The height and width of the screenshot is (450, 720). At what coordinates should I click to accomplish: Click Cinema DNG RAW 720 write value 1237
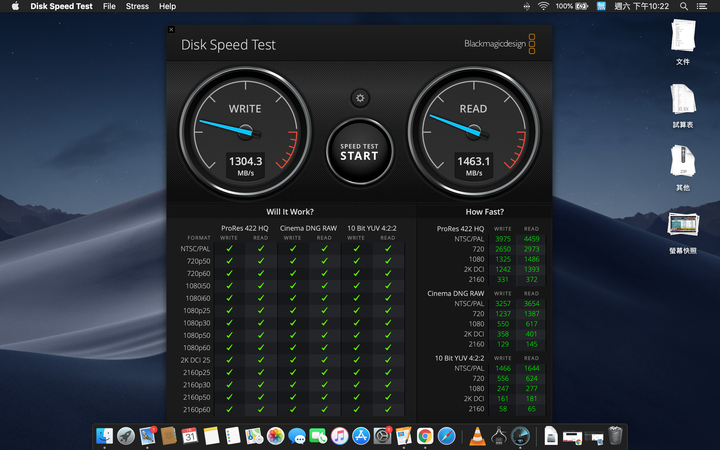point(503,314)
